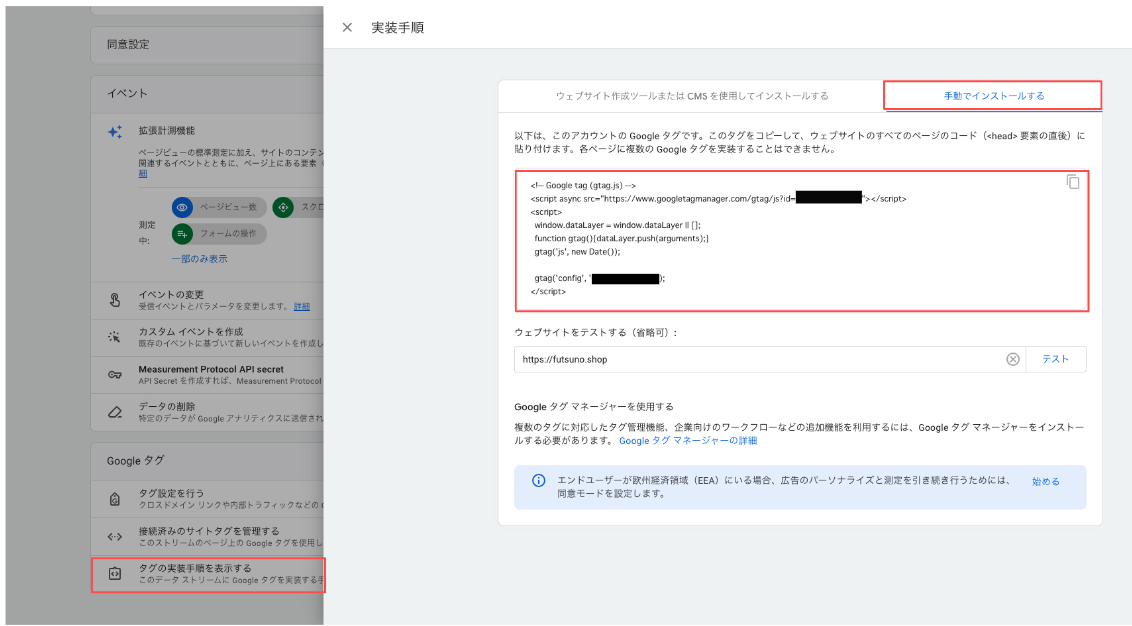Click the カスタム イベントを作成 icon
1132x626 pixels.
click(115, 337)
